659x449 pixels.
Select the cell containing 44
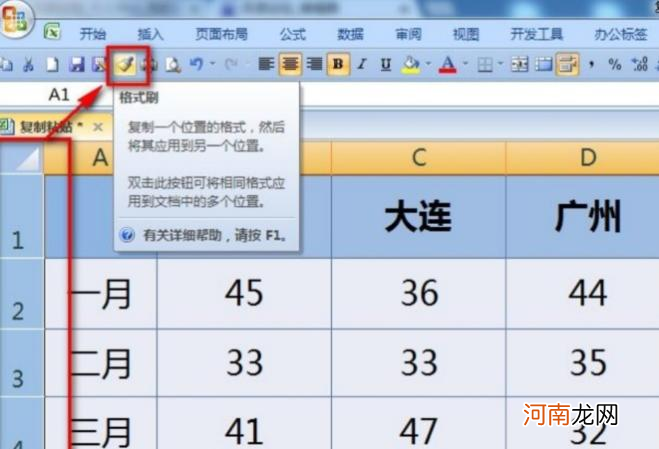[x=583, y=294]
